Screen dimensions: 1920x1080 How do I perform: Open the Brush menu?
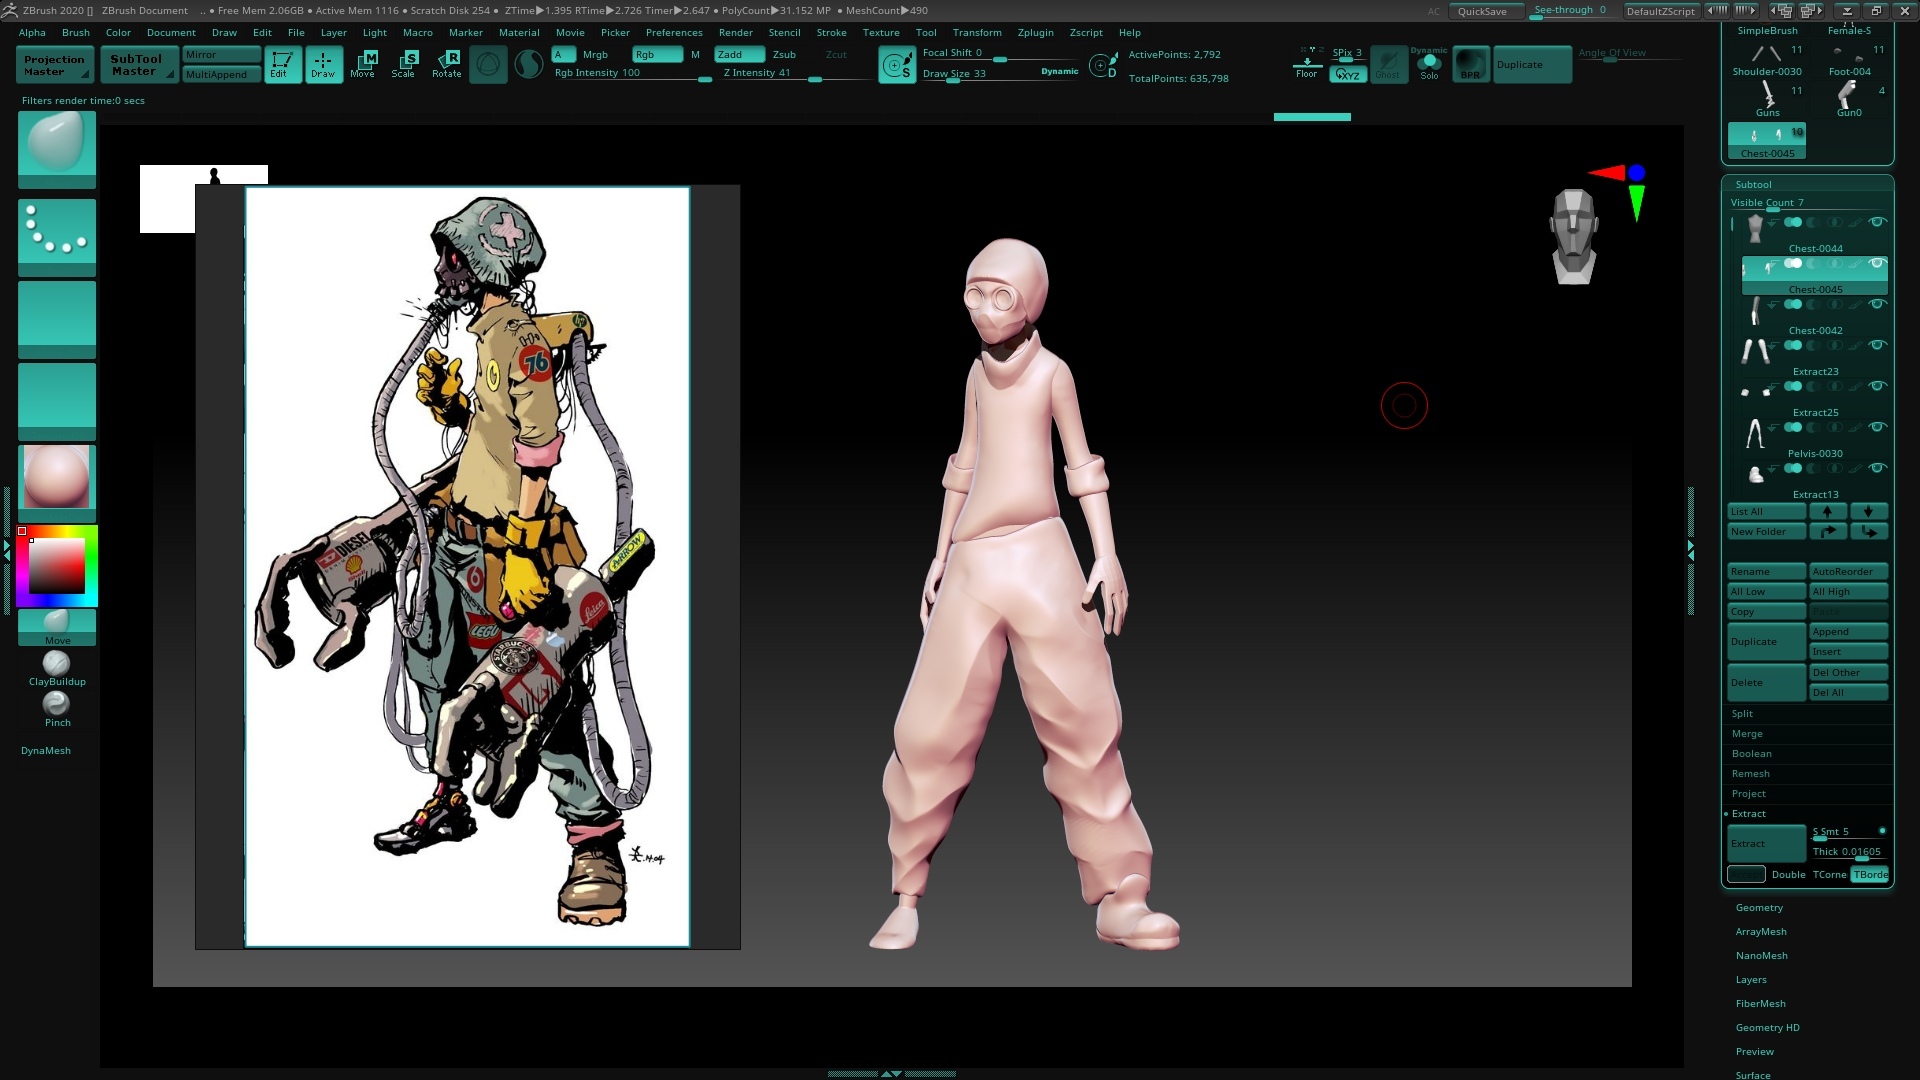76,33
